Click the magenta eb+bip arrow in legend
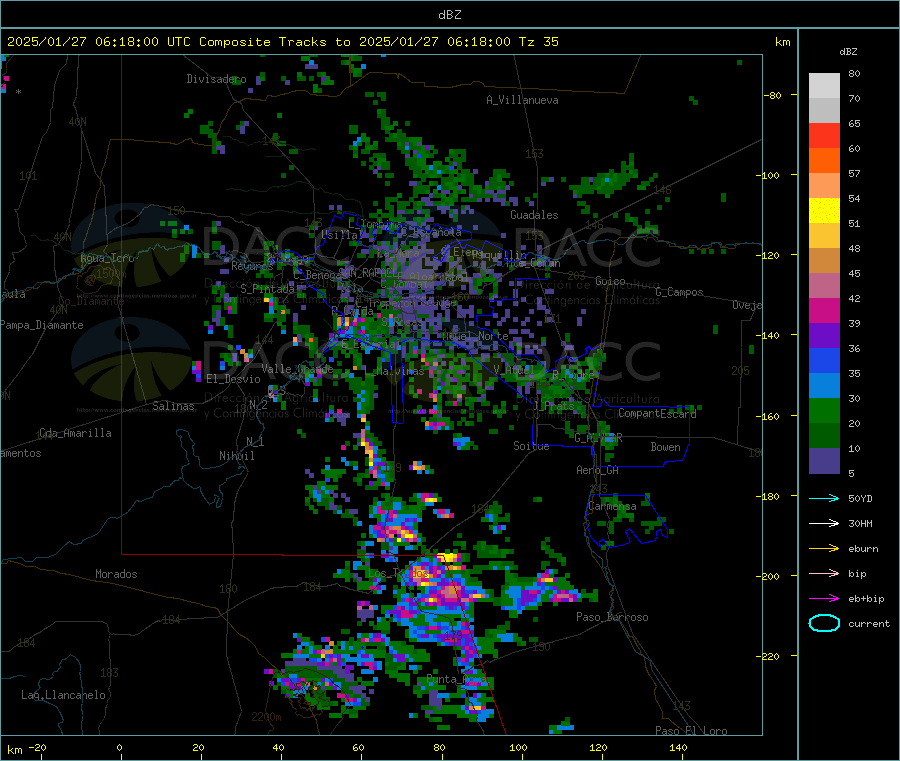Screen dimensions: 900x761 (x=824, y=599)
